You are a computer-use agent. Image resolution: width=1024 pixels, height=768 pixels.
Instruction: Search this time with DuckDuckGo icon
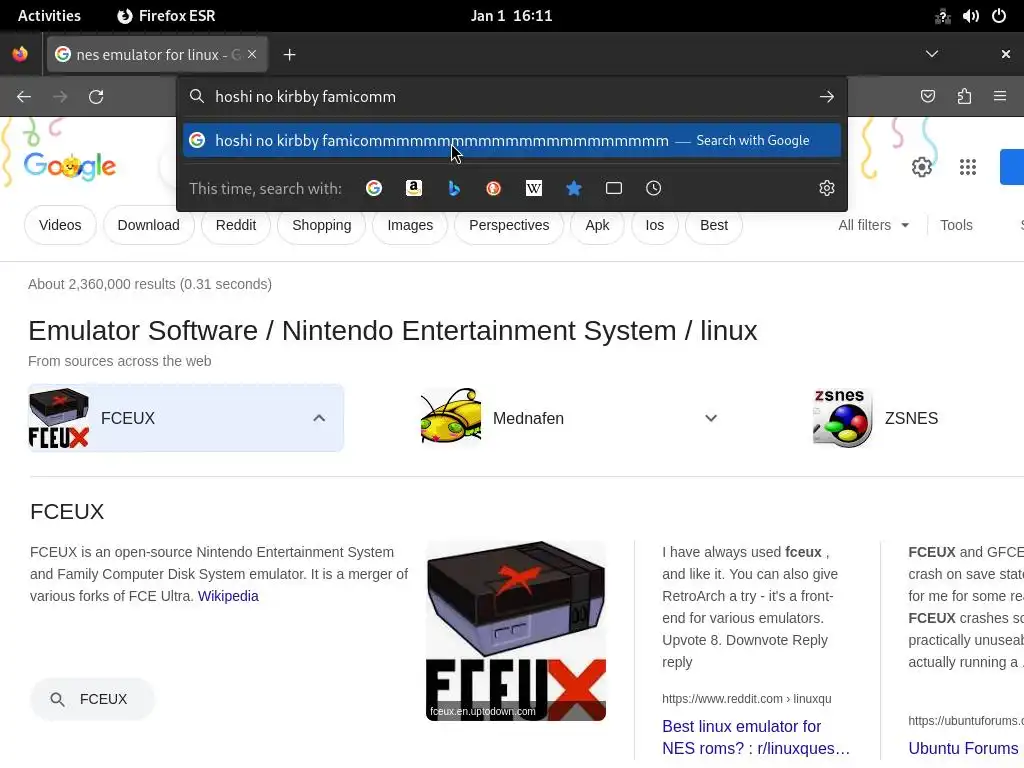point(494,188)
